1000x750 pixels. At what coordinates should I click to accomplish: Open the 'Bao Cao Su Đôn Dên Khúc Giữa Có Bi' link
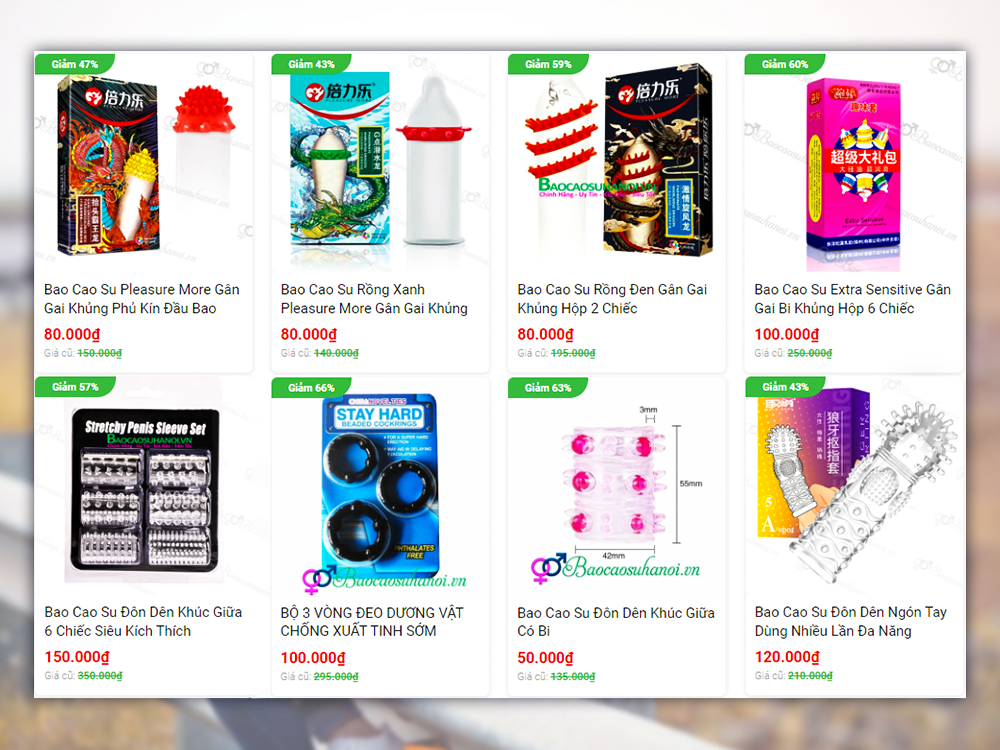[x=616, y=621]
